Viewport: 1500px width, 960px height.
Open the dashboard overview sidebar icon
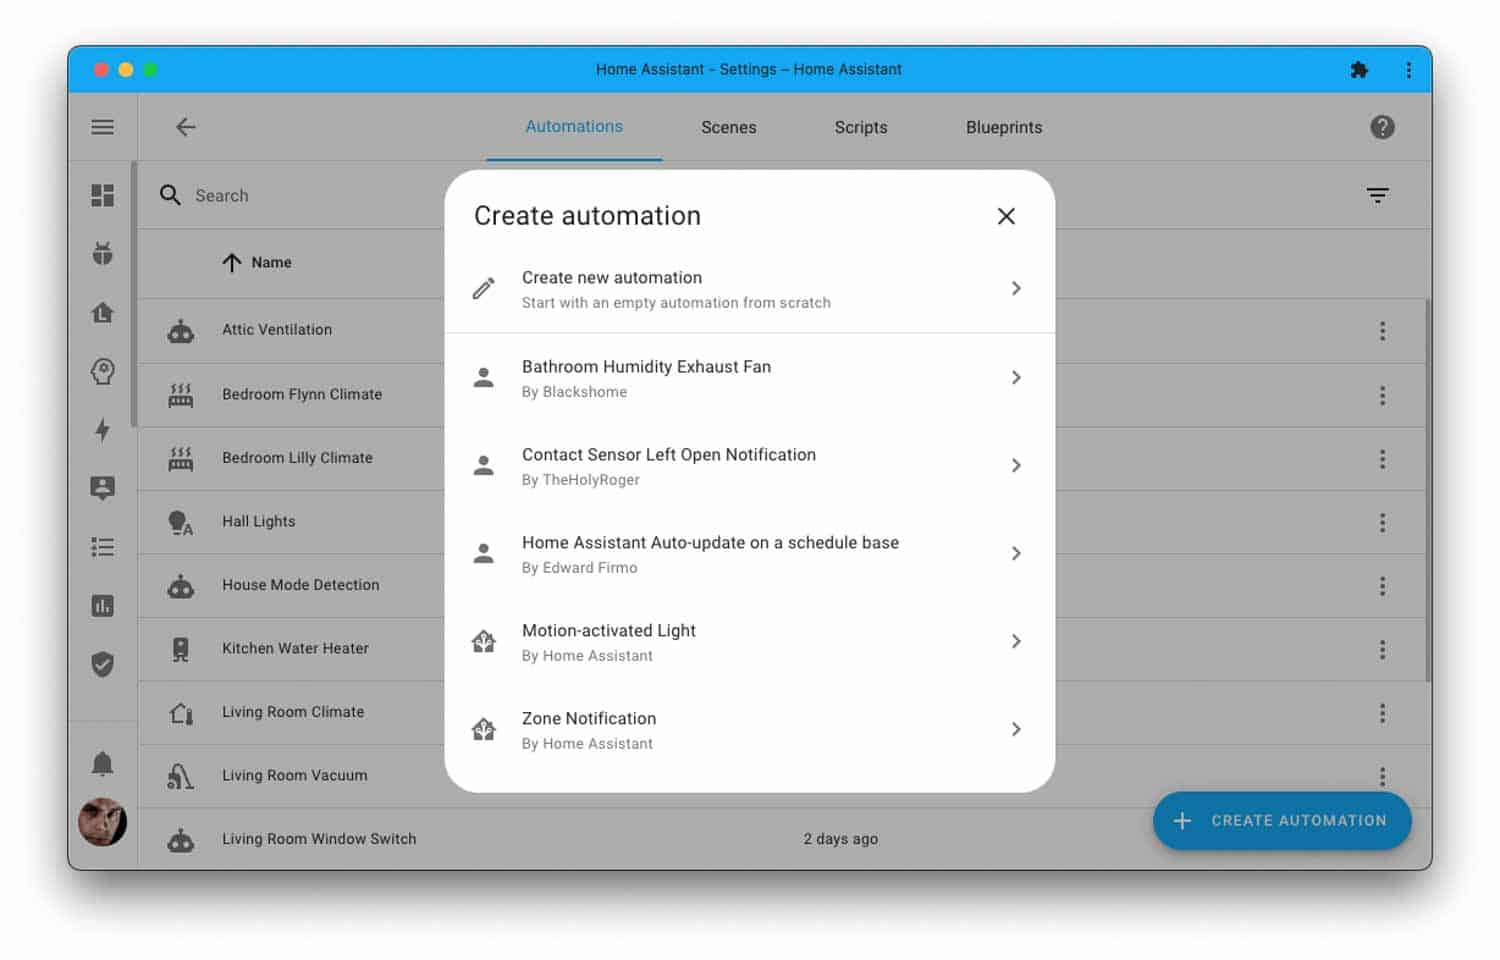pyautogui.click(x=102, y=195)
